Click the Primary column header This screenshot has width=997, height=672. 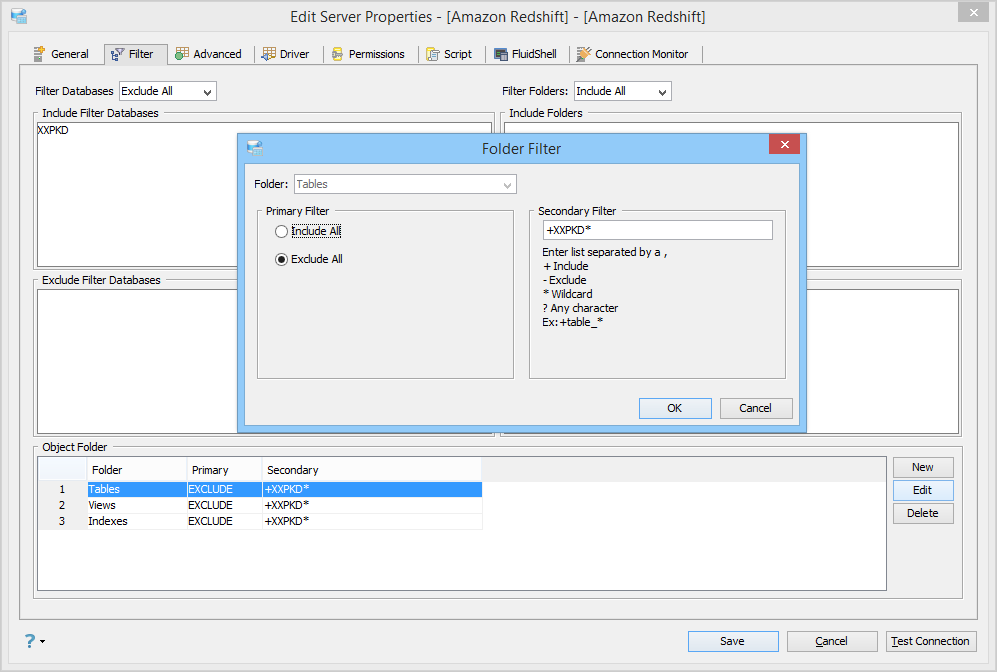coord(224,470)
